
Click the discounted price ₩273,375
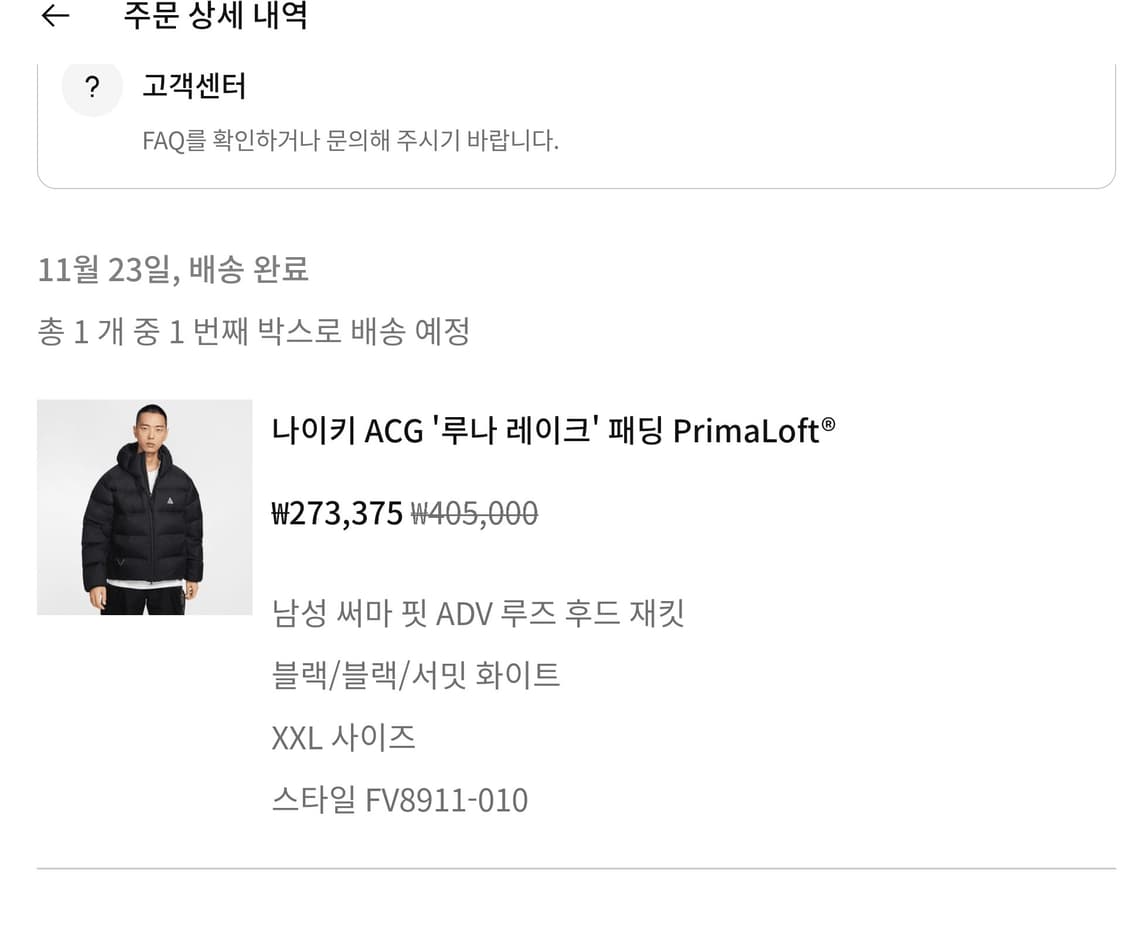click(x=337, y=512)
